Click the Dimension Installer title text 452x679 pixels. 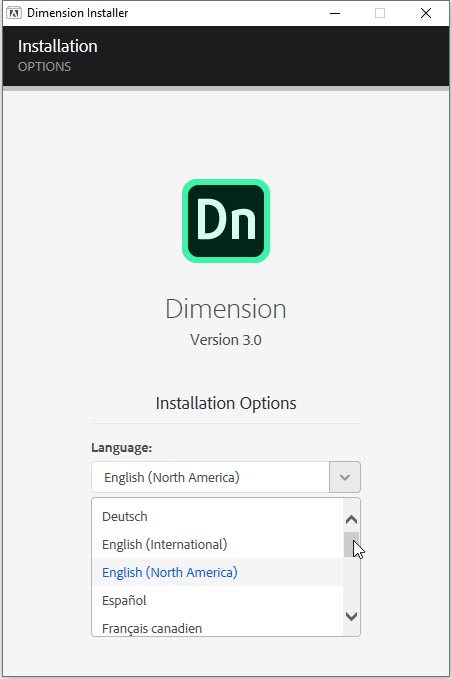tap(77, 13)
